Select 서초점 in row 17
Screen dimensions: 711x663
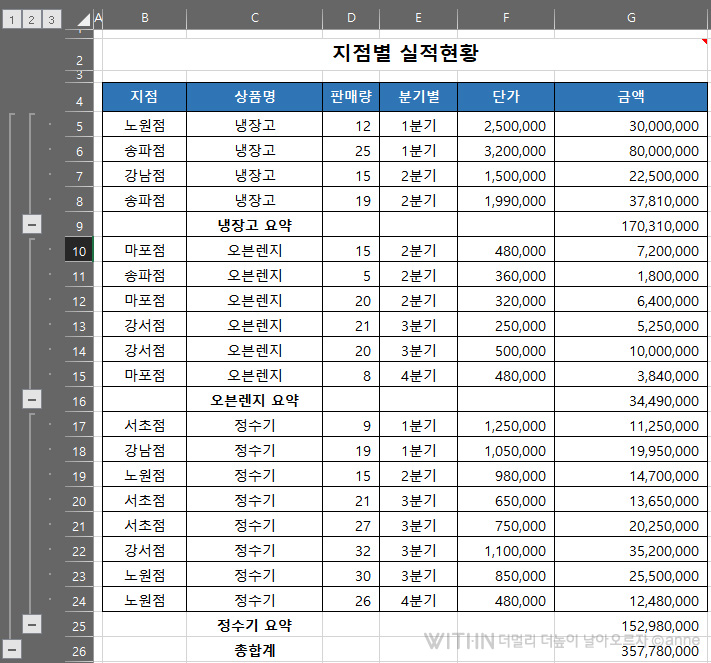(145, 425)
